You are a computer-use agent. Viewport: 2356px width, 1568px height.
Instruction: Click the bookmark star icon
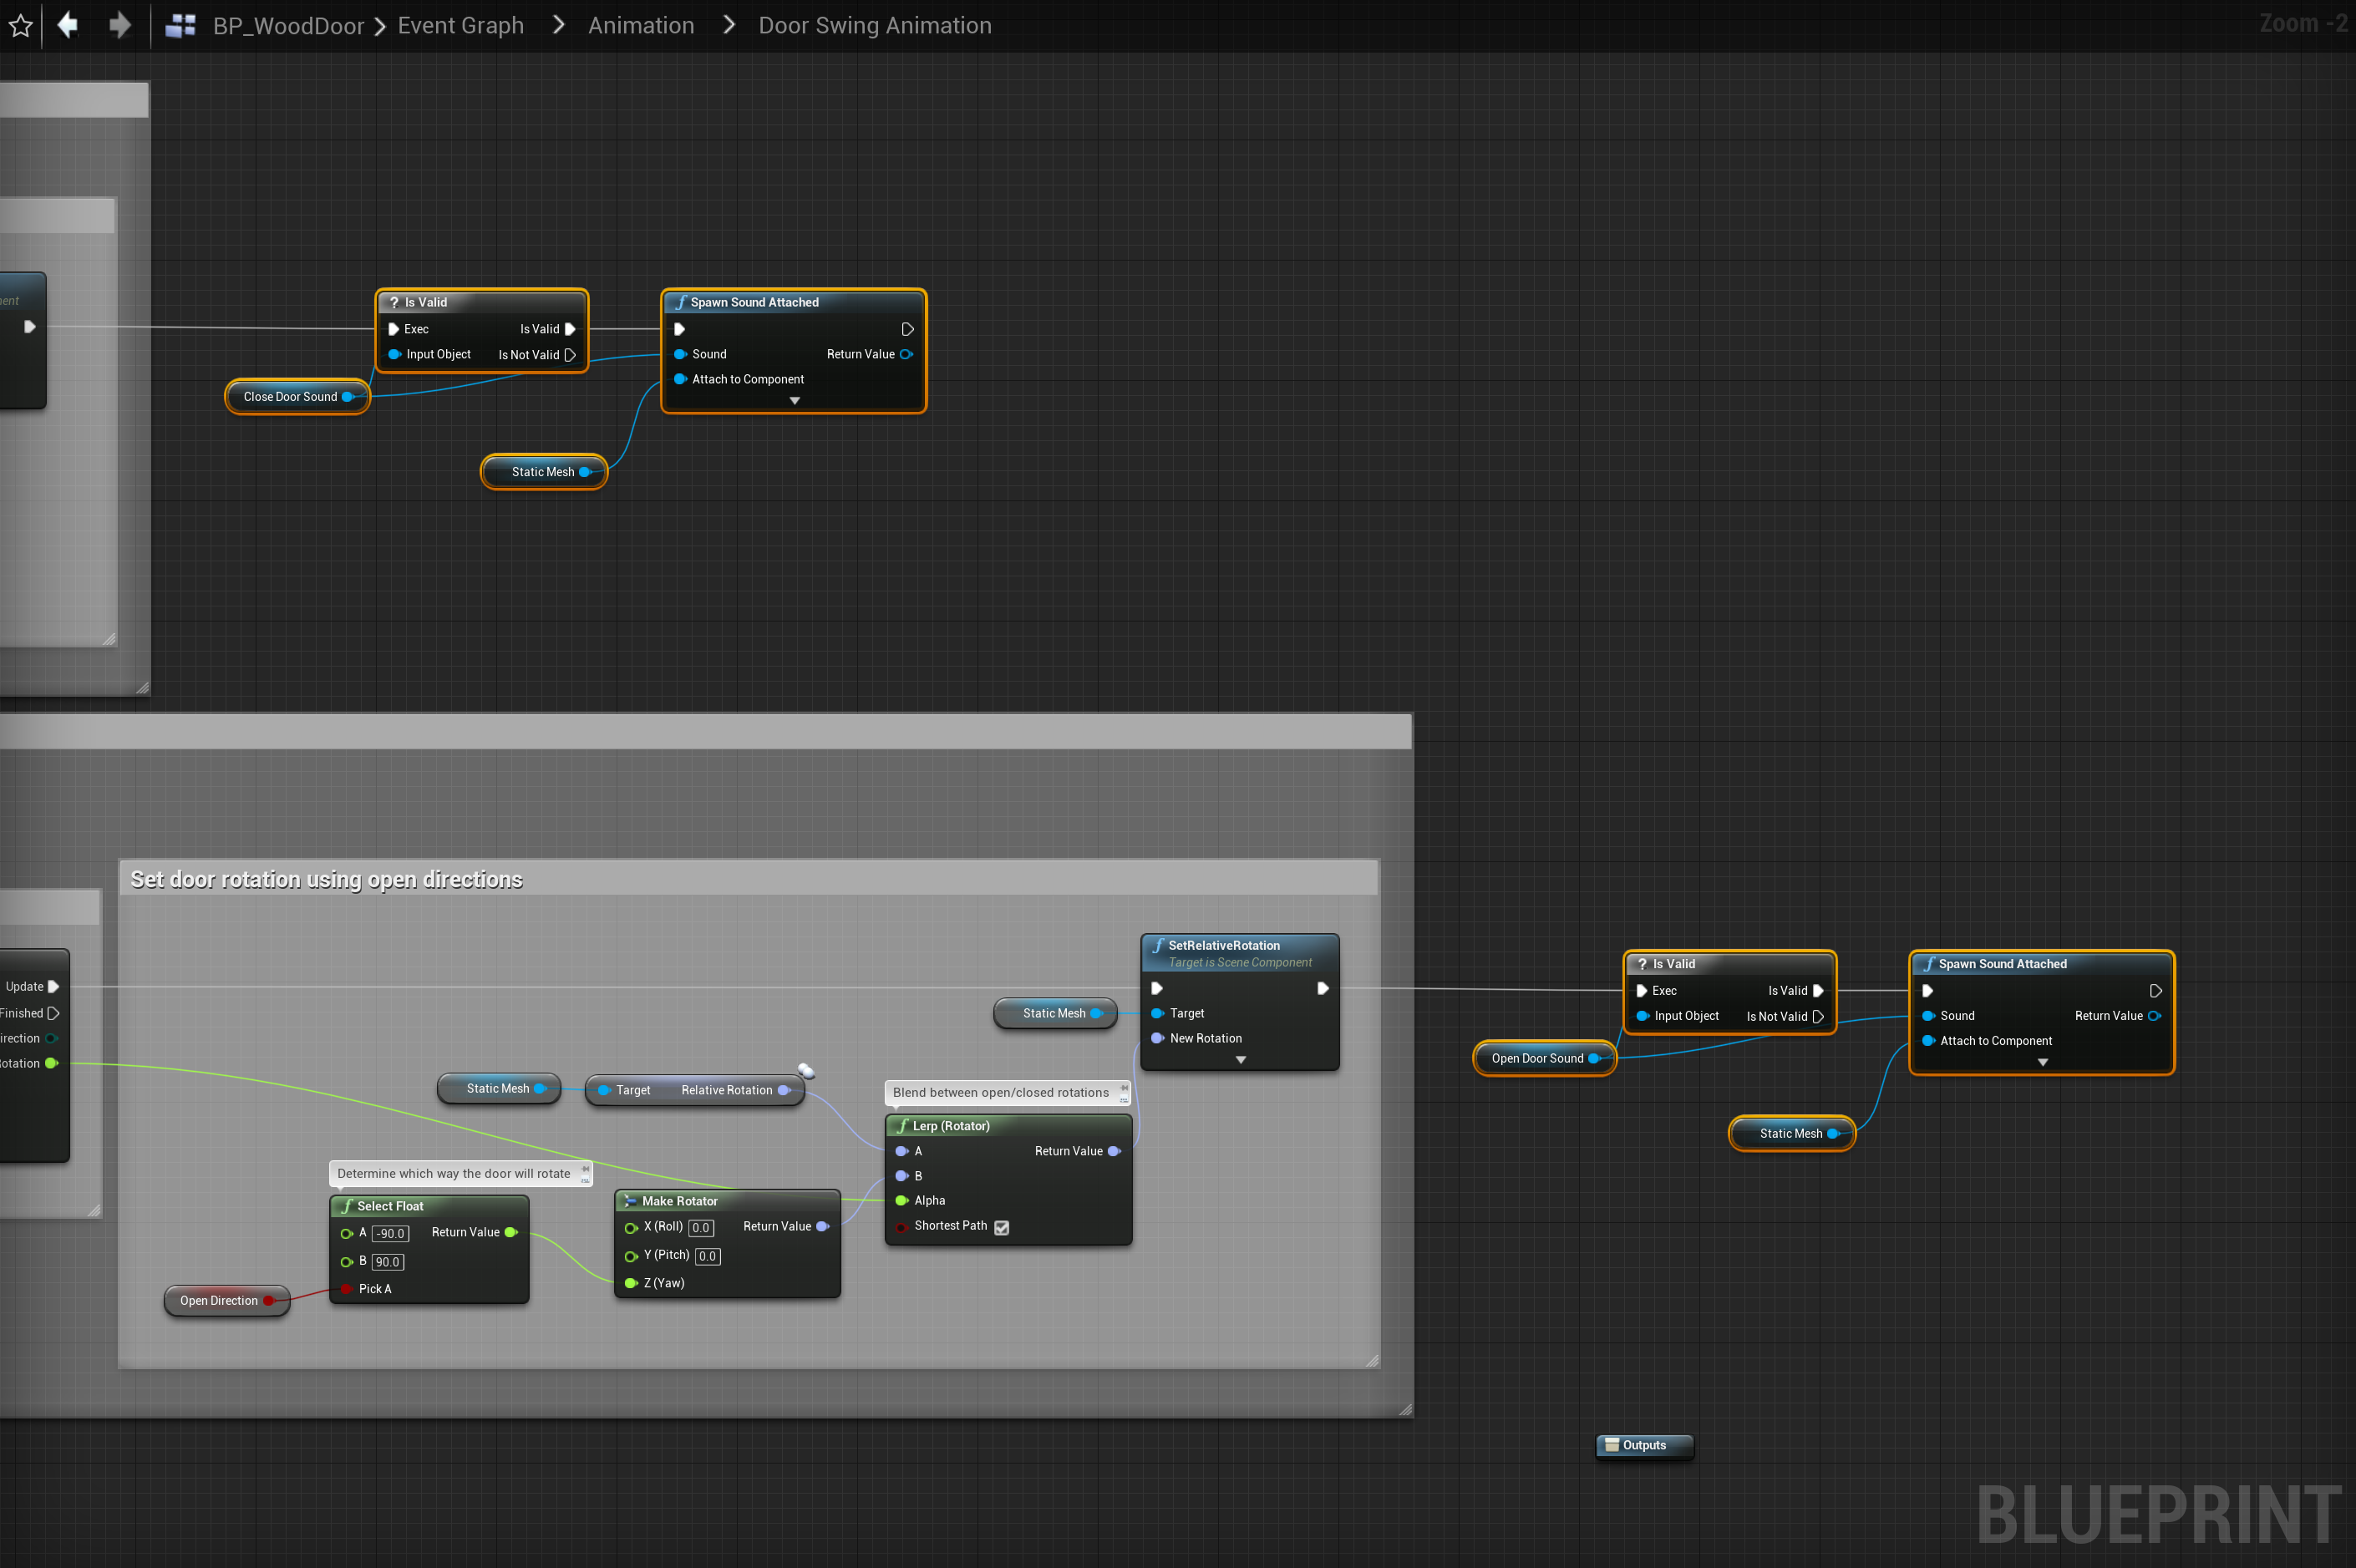coord(20,25)
